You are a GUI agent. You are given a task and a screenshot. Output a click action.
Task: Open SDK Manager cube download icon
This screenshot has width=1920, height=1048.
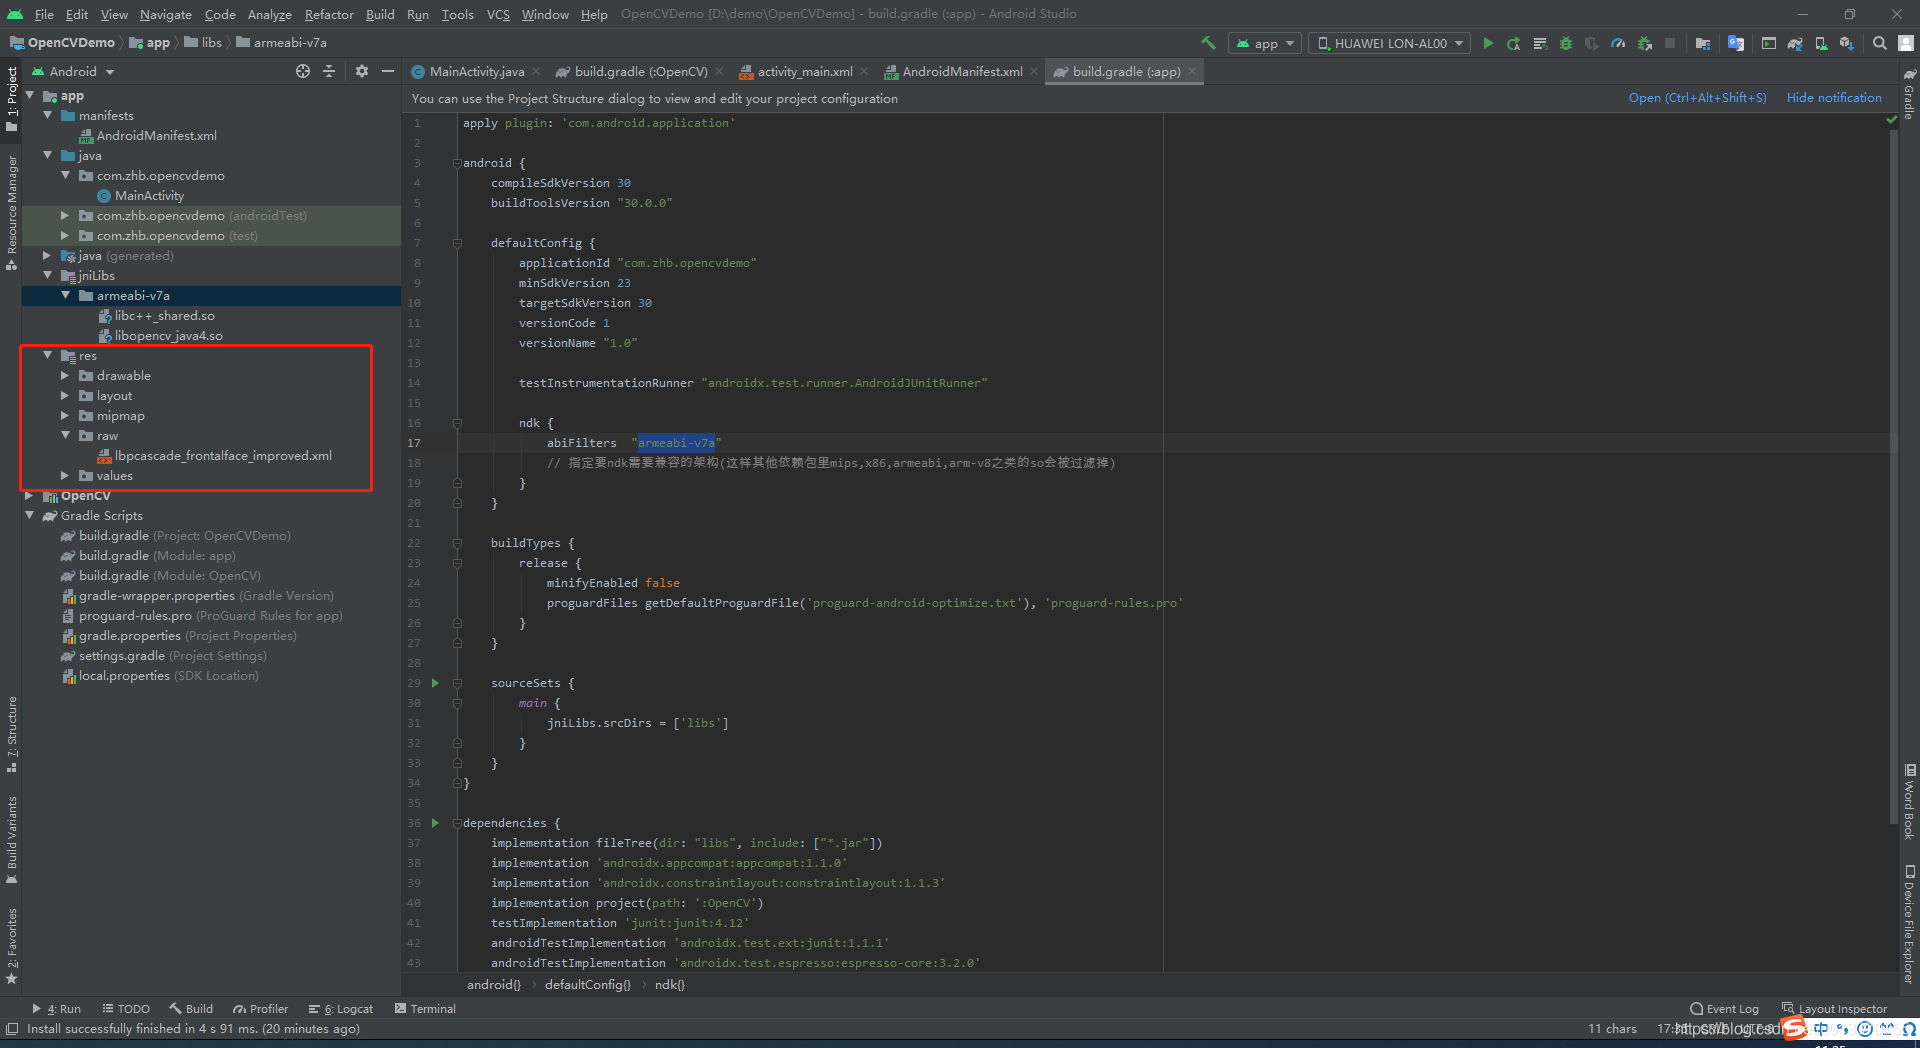point(1847,43)
